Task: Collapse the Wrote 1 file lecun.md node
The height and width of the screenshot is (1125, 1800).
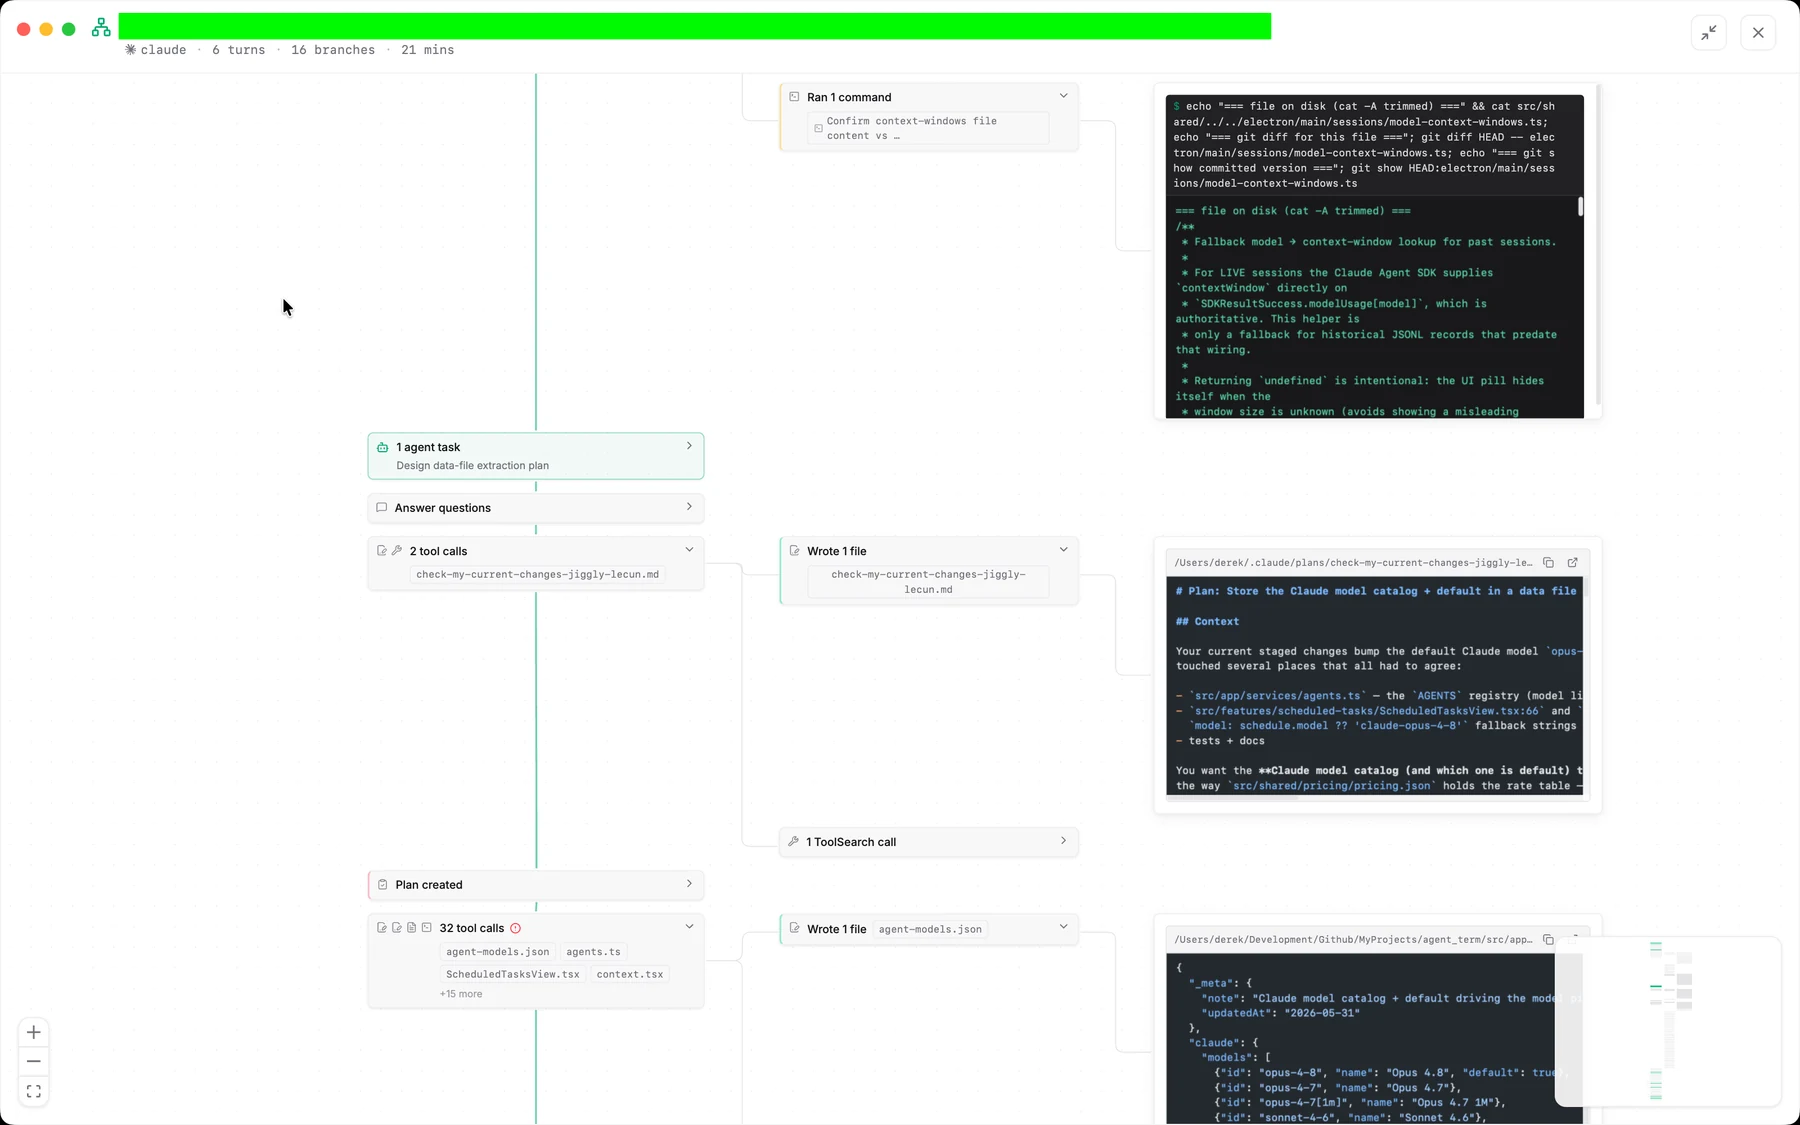Action: pos(1063,550)
